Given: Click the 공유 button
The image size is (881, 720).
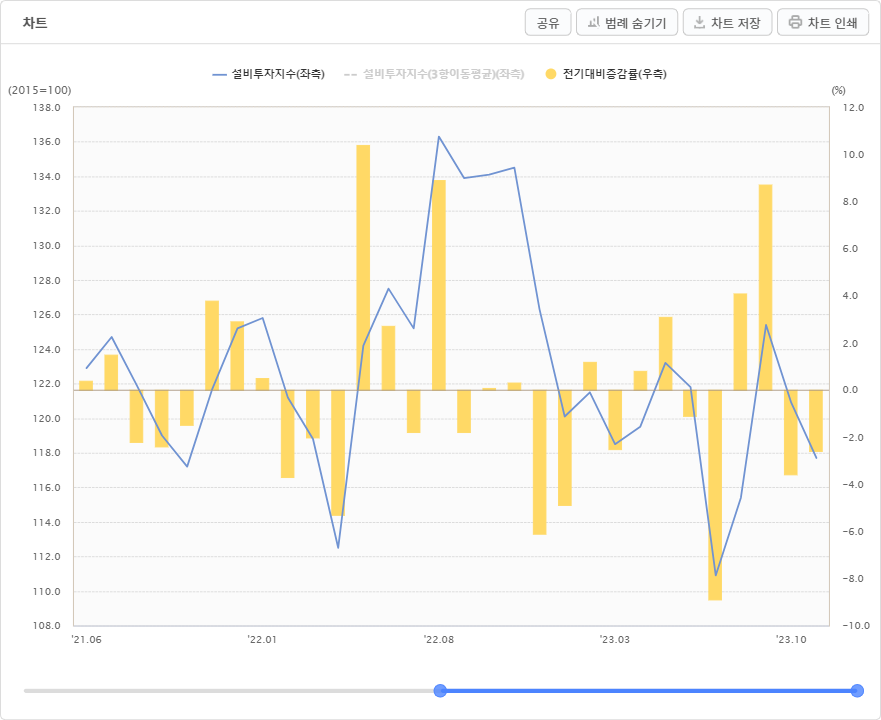Looking at the screenshot, I should (x=548, y=22).
